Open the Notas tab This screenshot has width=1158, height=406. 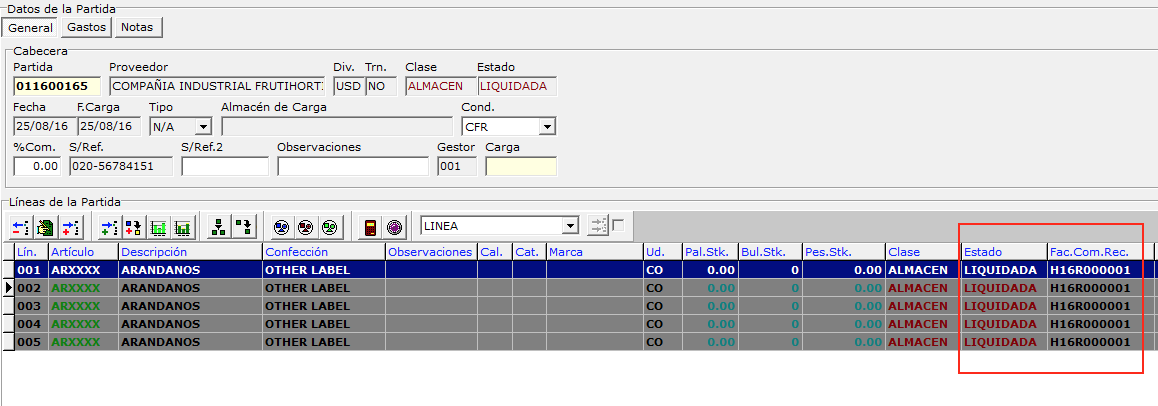pos(137,28)
